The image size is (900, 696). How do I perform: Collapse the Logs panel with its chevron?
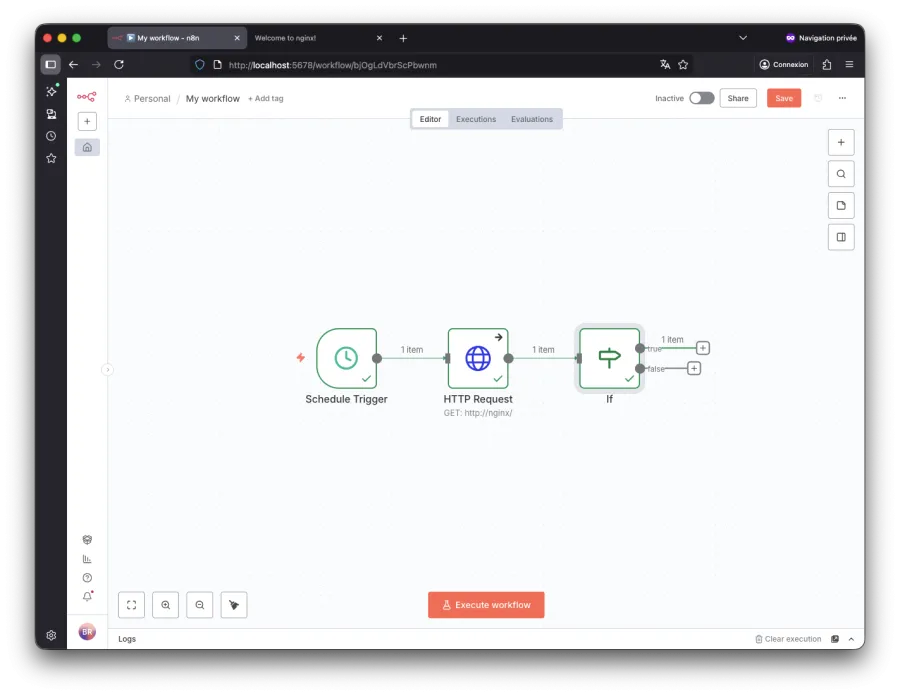tap(851, 639)
